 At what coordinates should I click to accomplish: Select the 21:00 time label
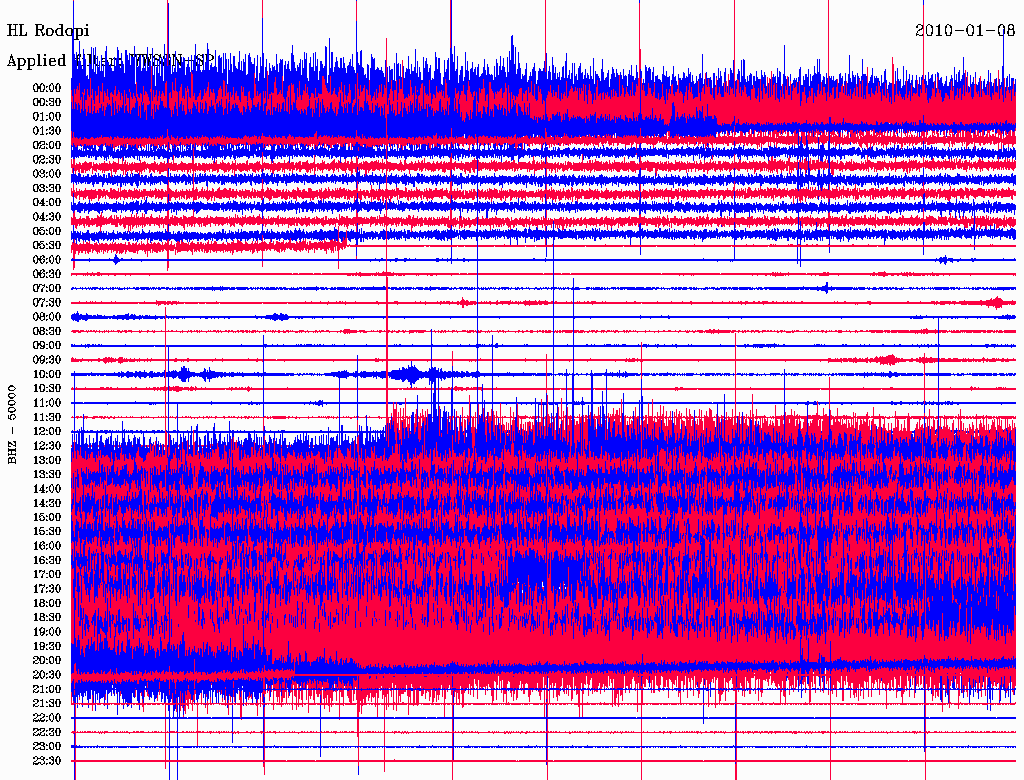(x=47, y=689)
